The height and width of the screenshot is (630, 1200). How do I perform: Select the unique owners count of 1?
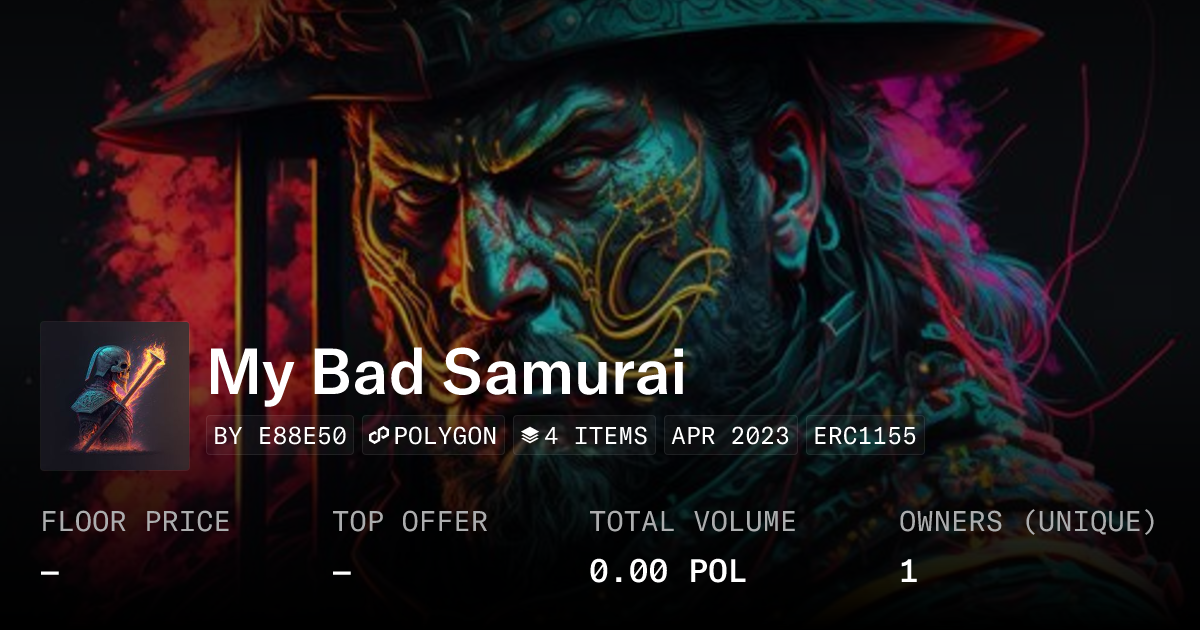tap(908, 572)
